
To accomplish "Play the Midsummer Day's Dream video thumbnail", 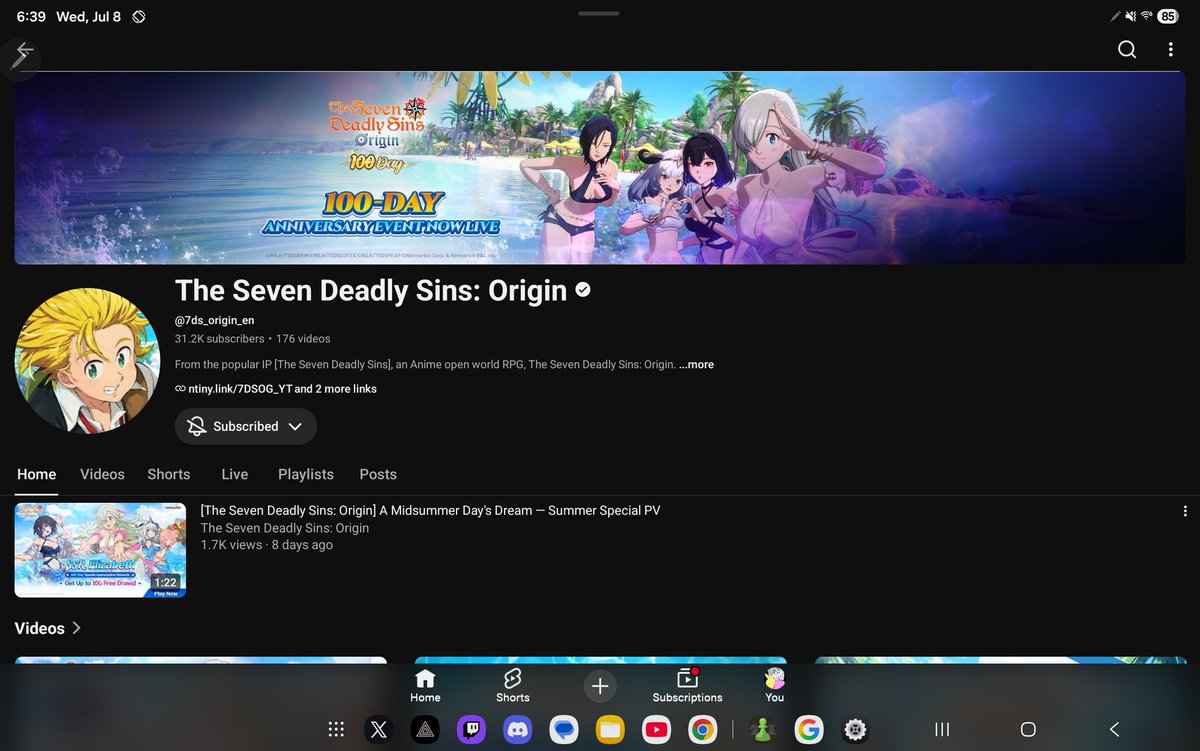I will [x=100, y=551].
